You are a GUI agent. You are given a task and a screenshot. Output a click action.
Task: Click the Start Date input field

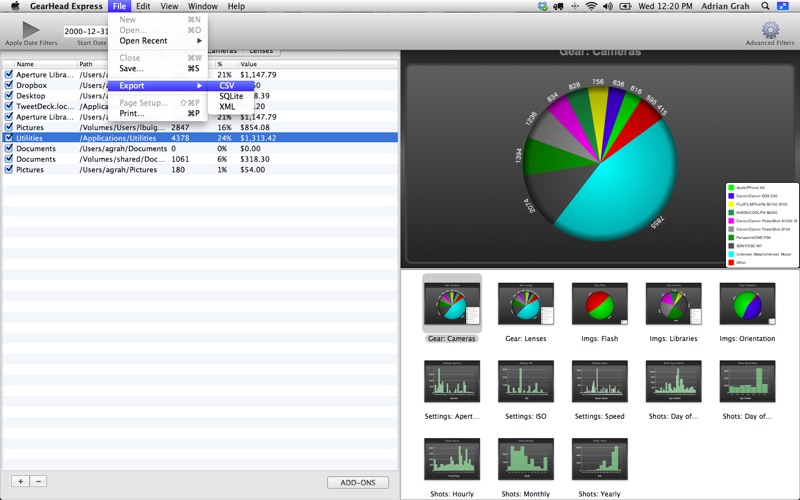(86, 31)
